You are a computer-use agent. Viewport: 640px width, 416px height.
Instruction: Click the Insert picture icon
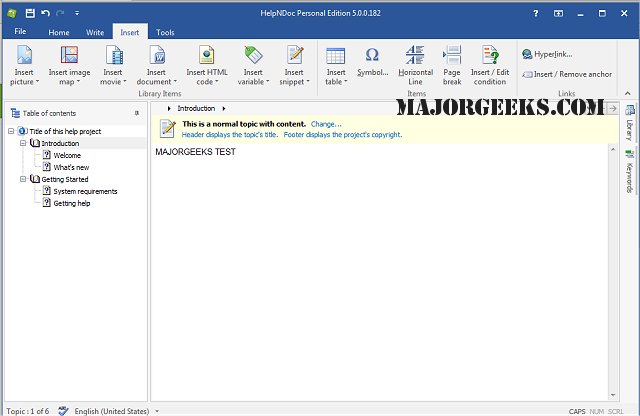tap(25, 56)
